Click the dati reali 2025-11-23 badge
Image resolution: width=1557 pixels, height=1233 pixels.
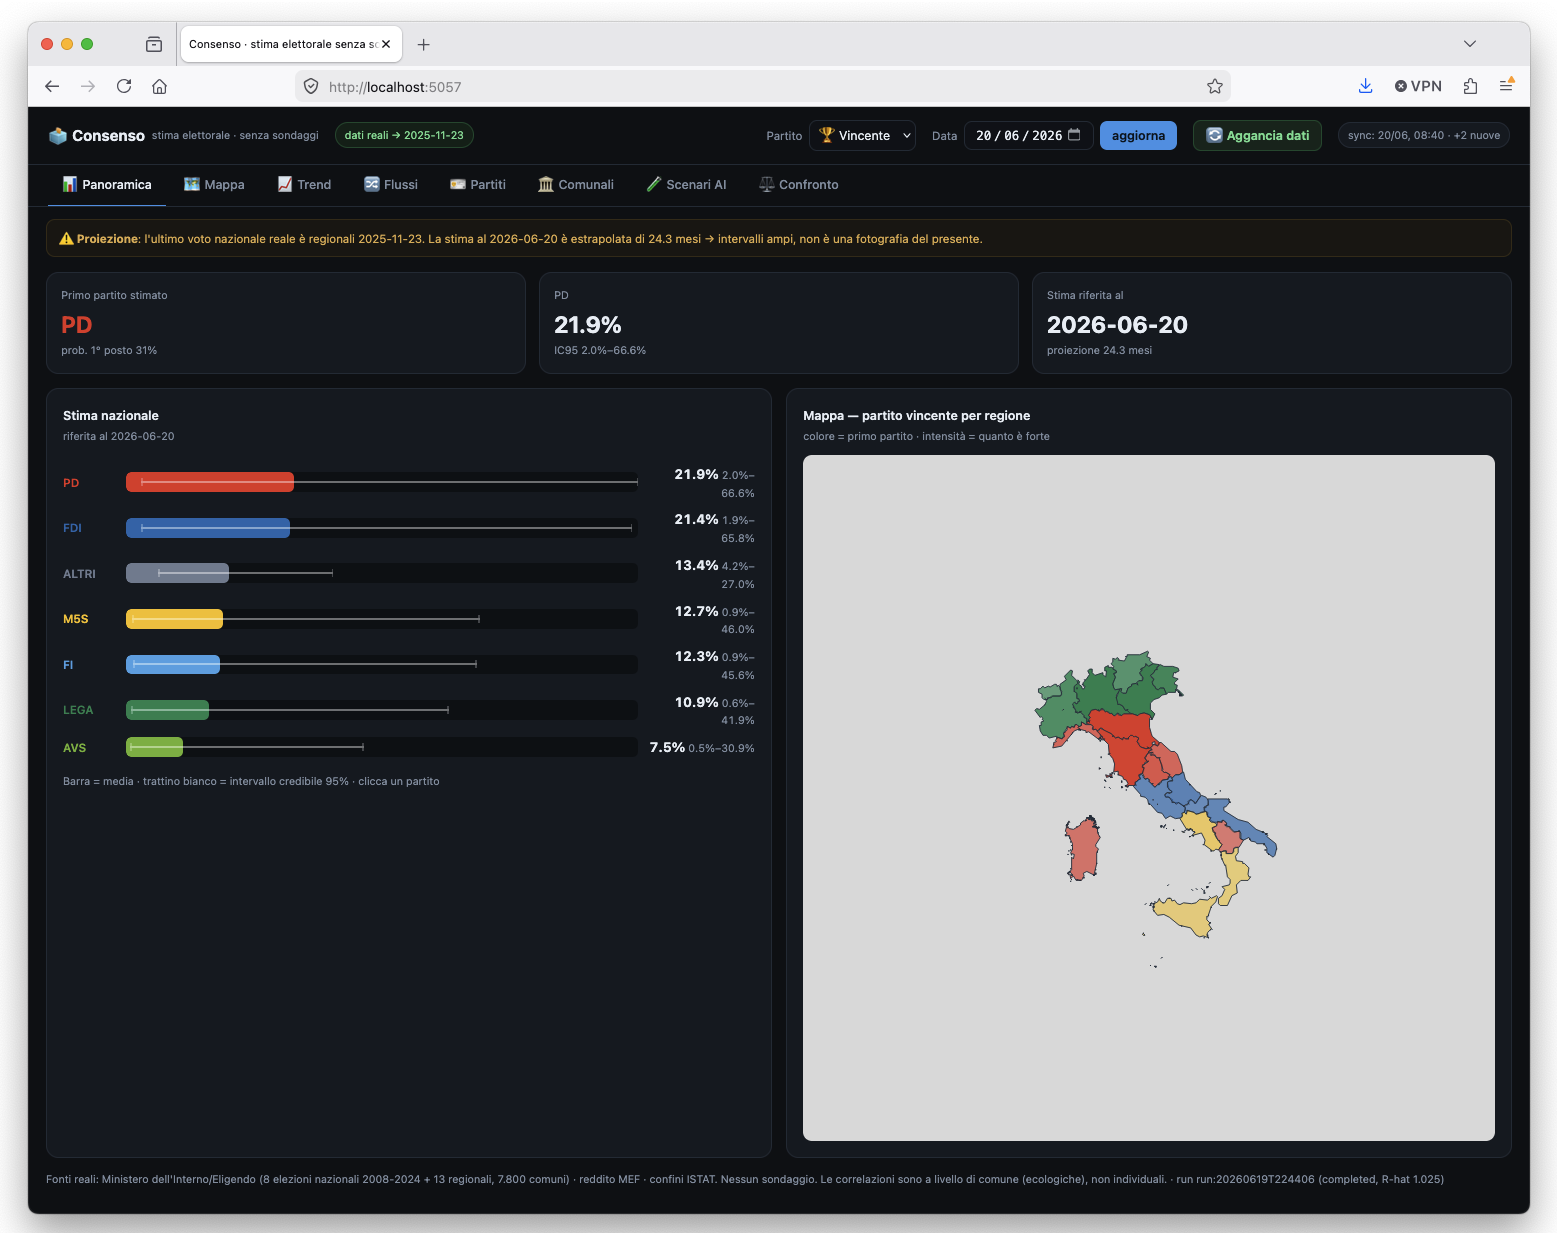click(x=404, y=136)
